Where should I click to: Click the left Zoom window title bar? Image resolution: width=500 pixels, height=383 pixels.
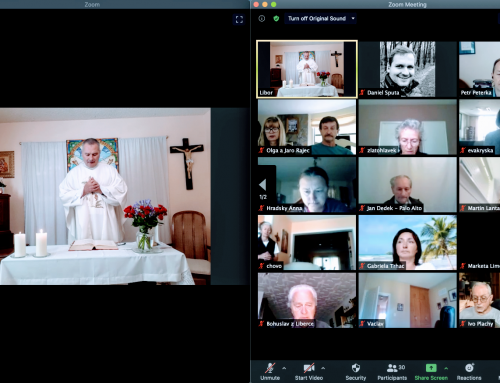click(125, 4)
